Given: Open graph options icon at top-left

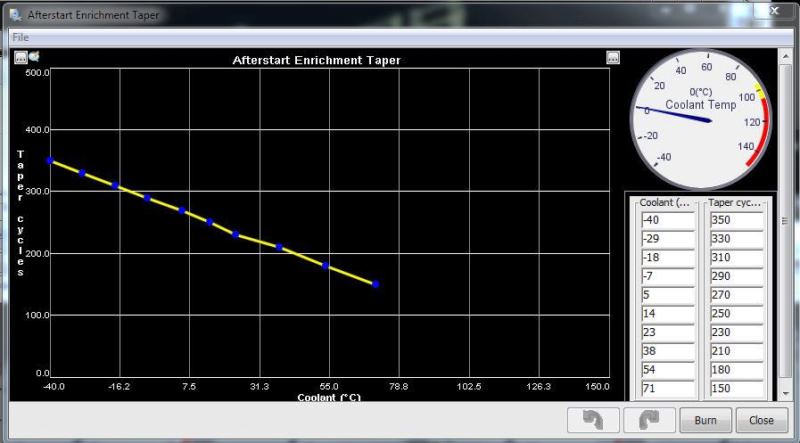Looking at the screenshot, I should [20, 58].
